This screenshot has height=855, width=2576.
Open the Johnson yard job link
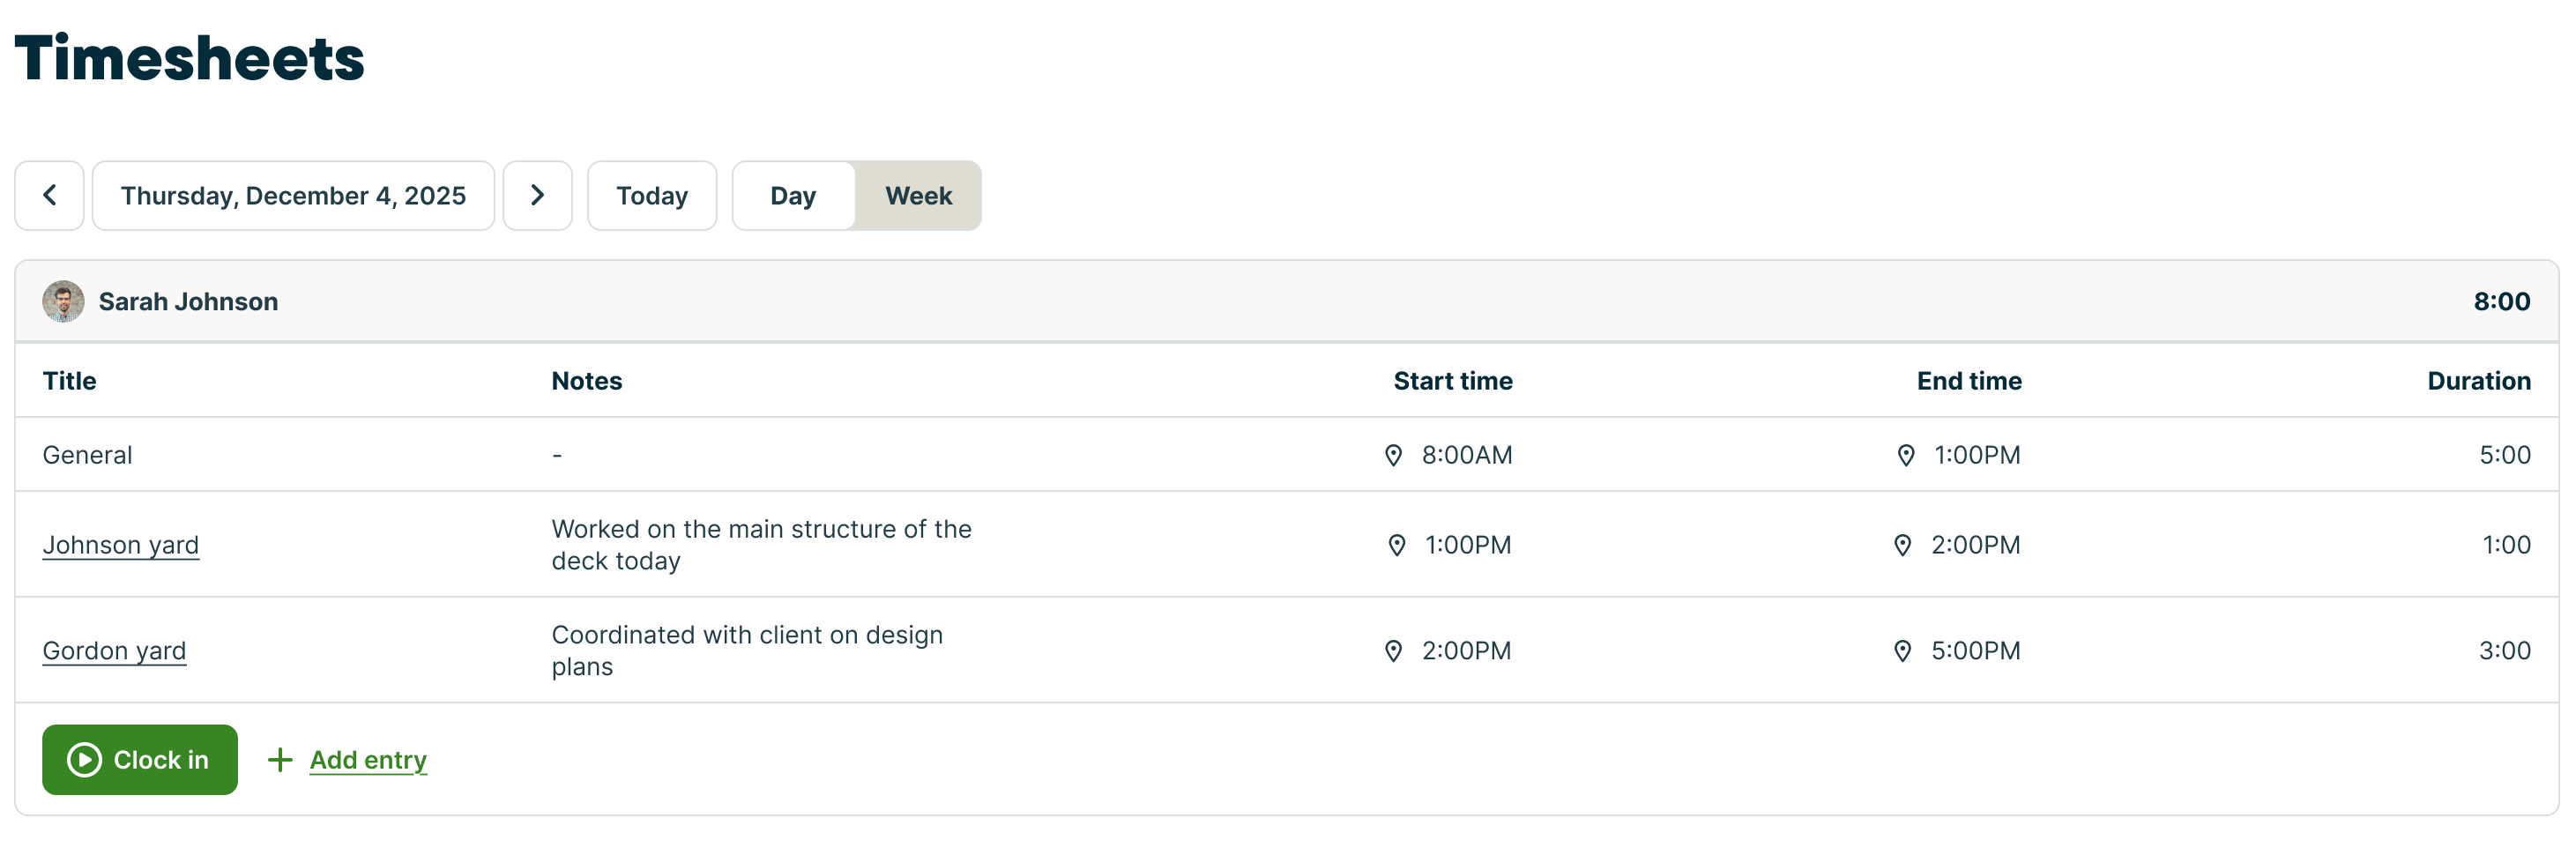point(120,546)
